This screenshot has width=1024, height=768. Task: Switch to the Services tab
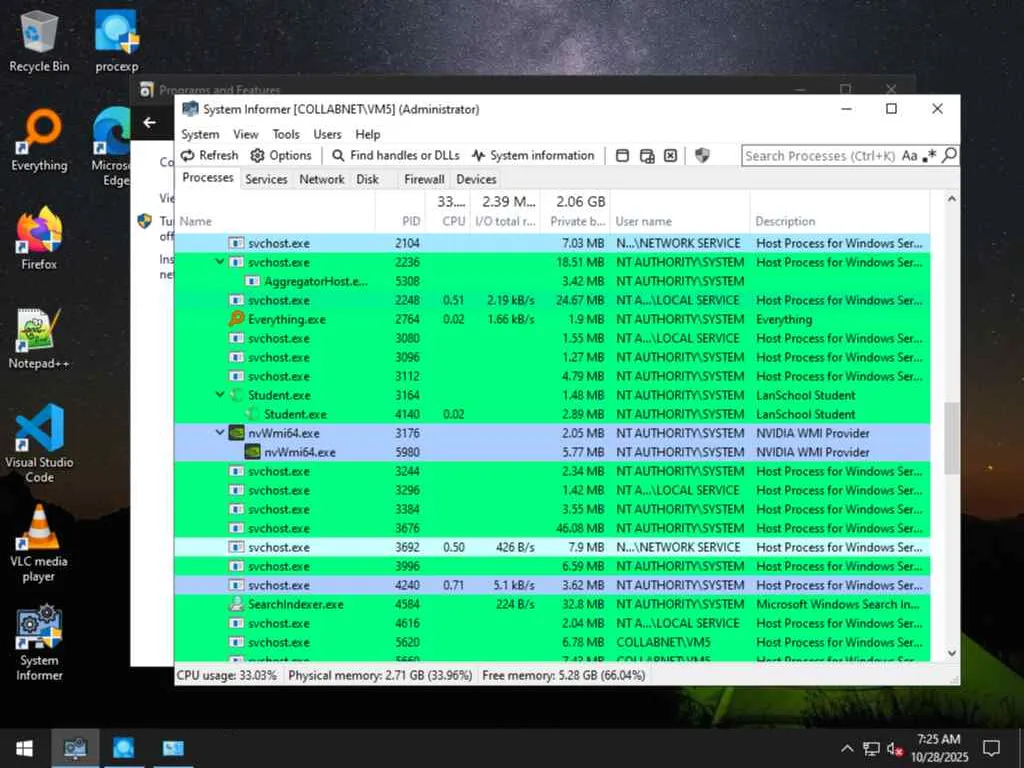click(x=266, y=179)
